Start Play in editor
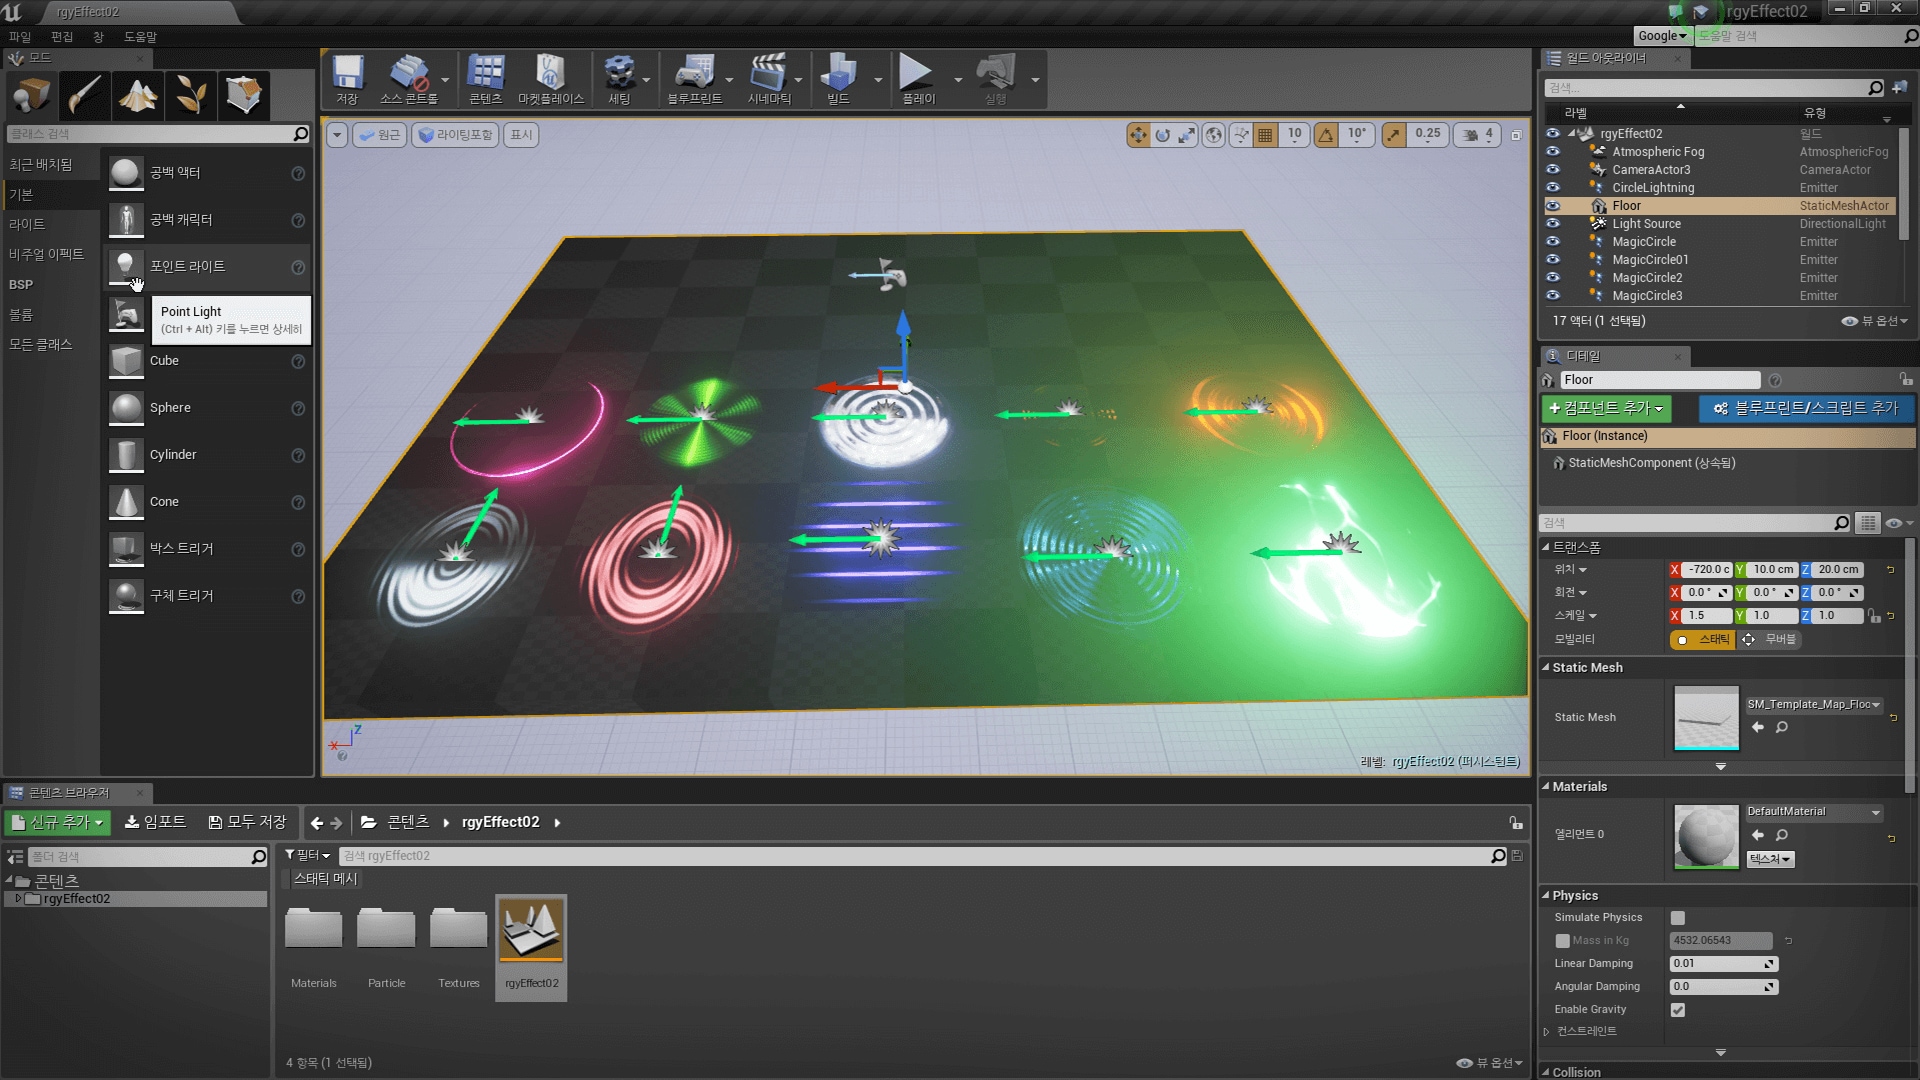The width and height of the screenshot is (1920, 1080). click(x=918, y=79)
